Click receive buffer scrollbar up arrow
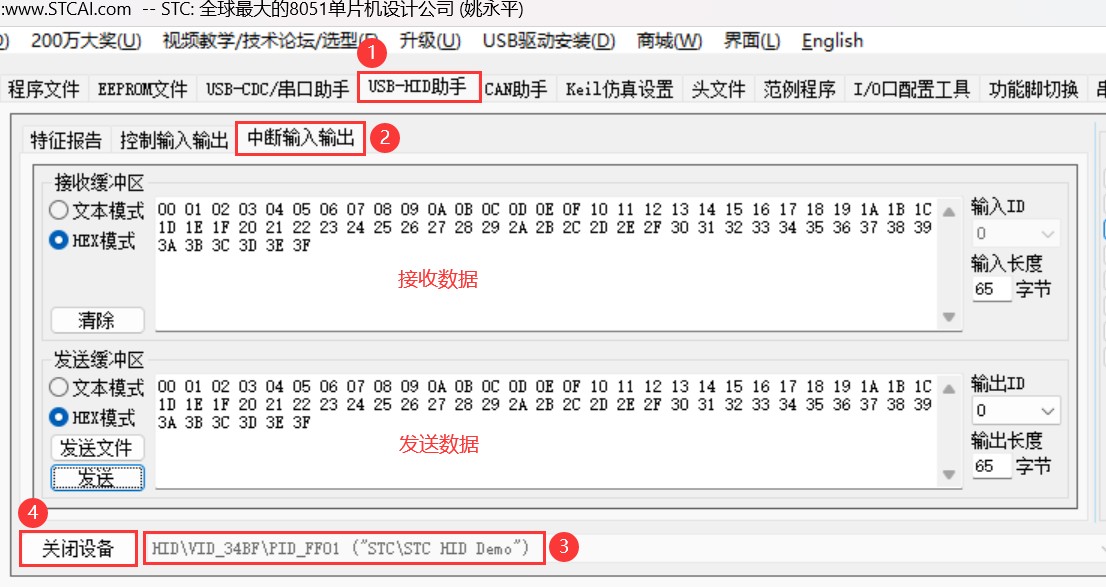The width and height of the screenshot is (1106, 587). click(x=949, y=212)
